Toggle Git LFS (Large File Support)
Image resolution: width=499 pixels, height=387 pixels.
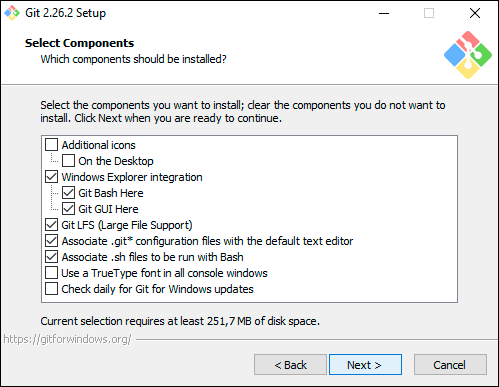(x=51, y=225)
